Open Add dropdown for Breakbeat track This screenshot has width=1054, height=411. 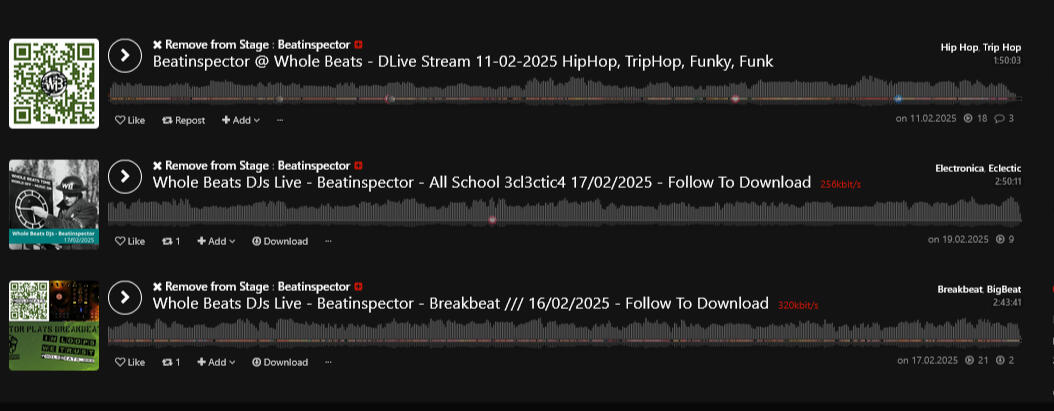point(216,362)
